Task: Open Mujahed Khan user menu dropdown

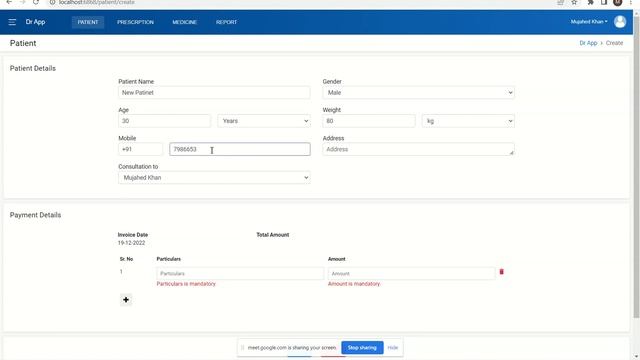Action: 589,22
